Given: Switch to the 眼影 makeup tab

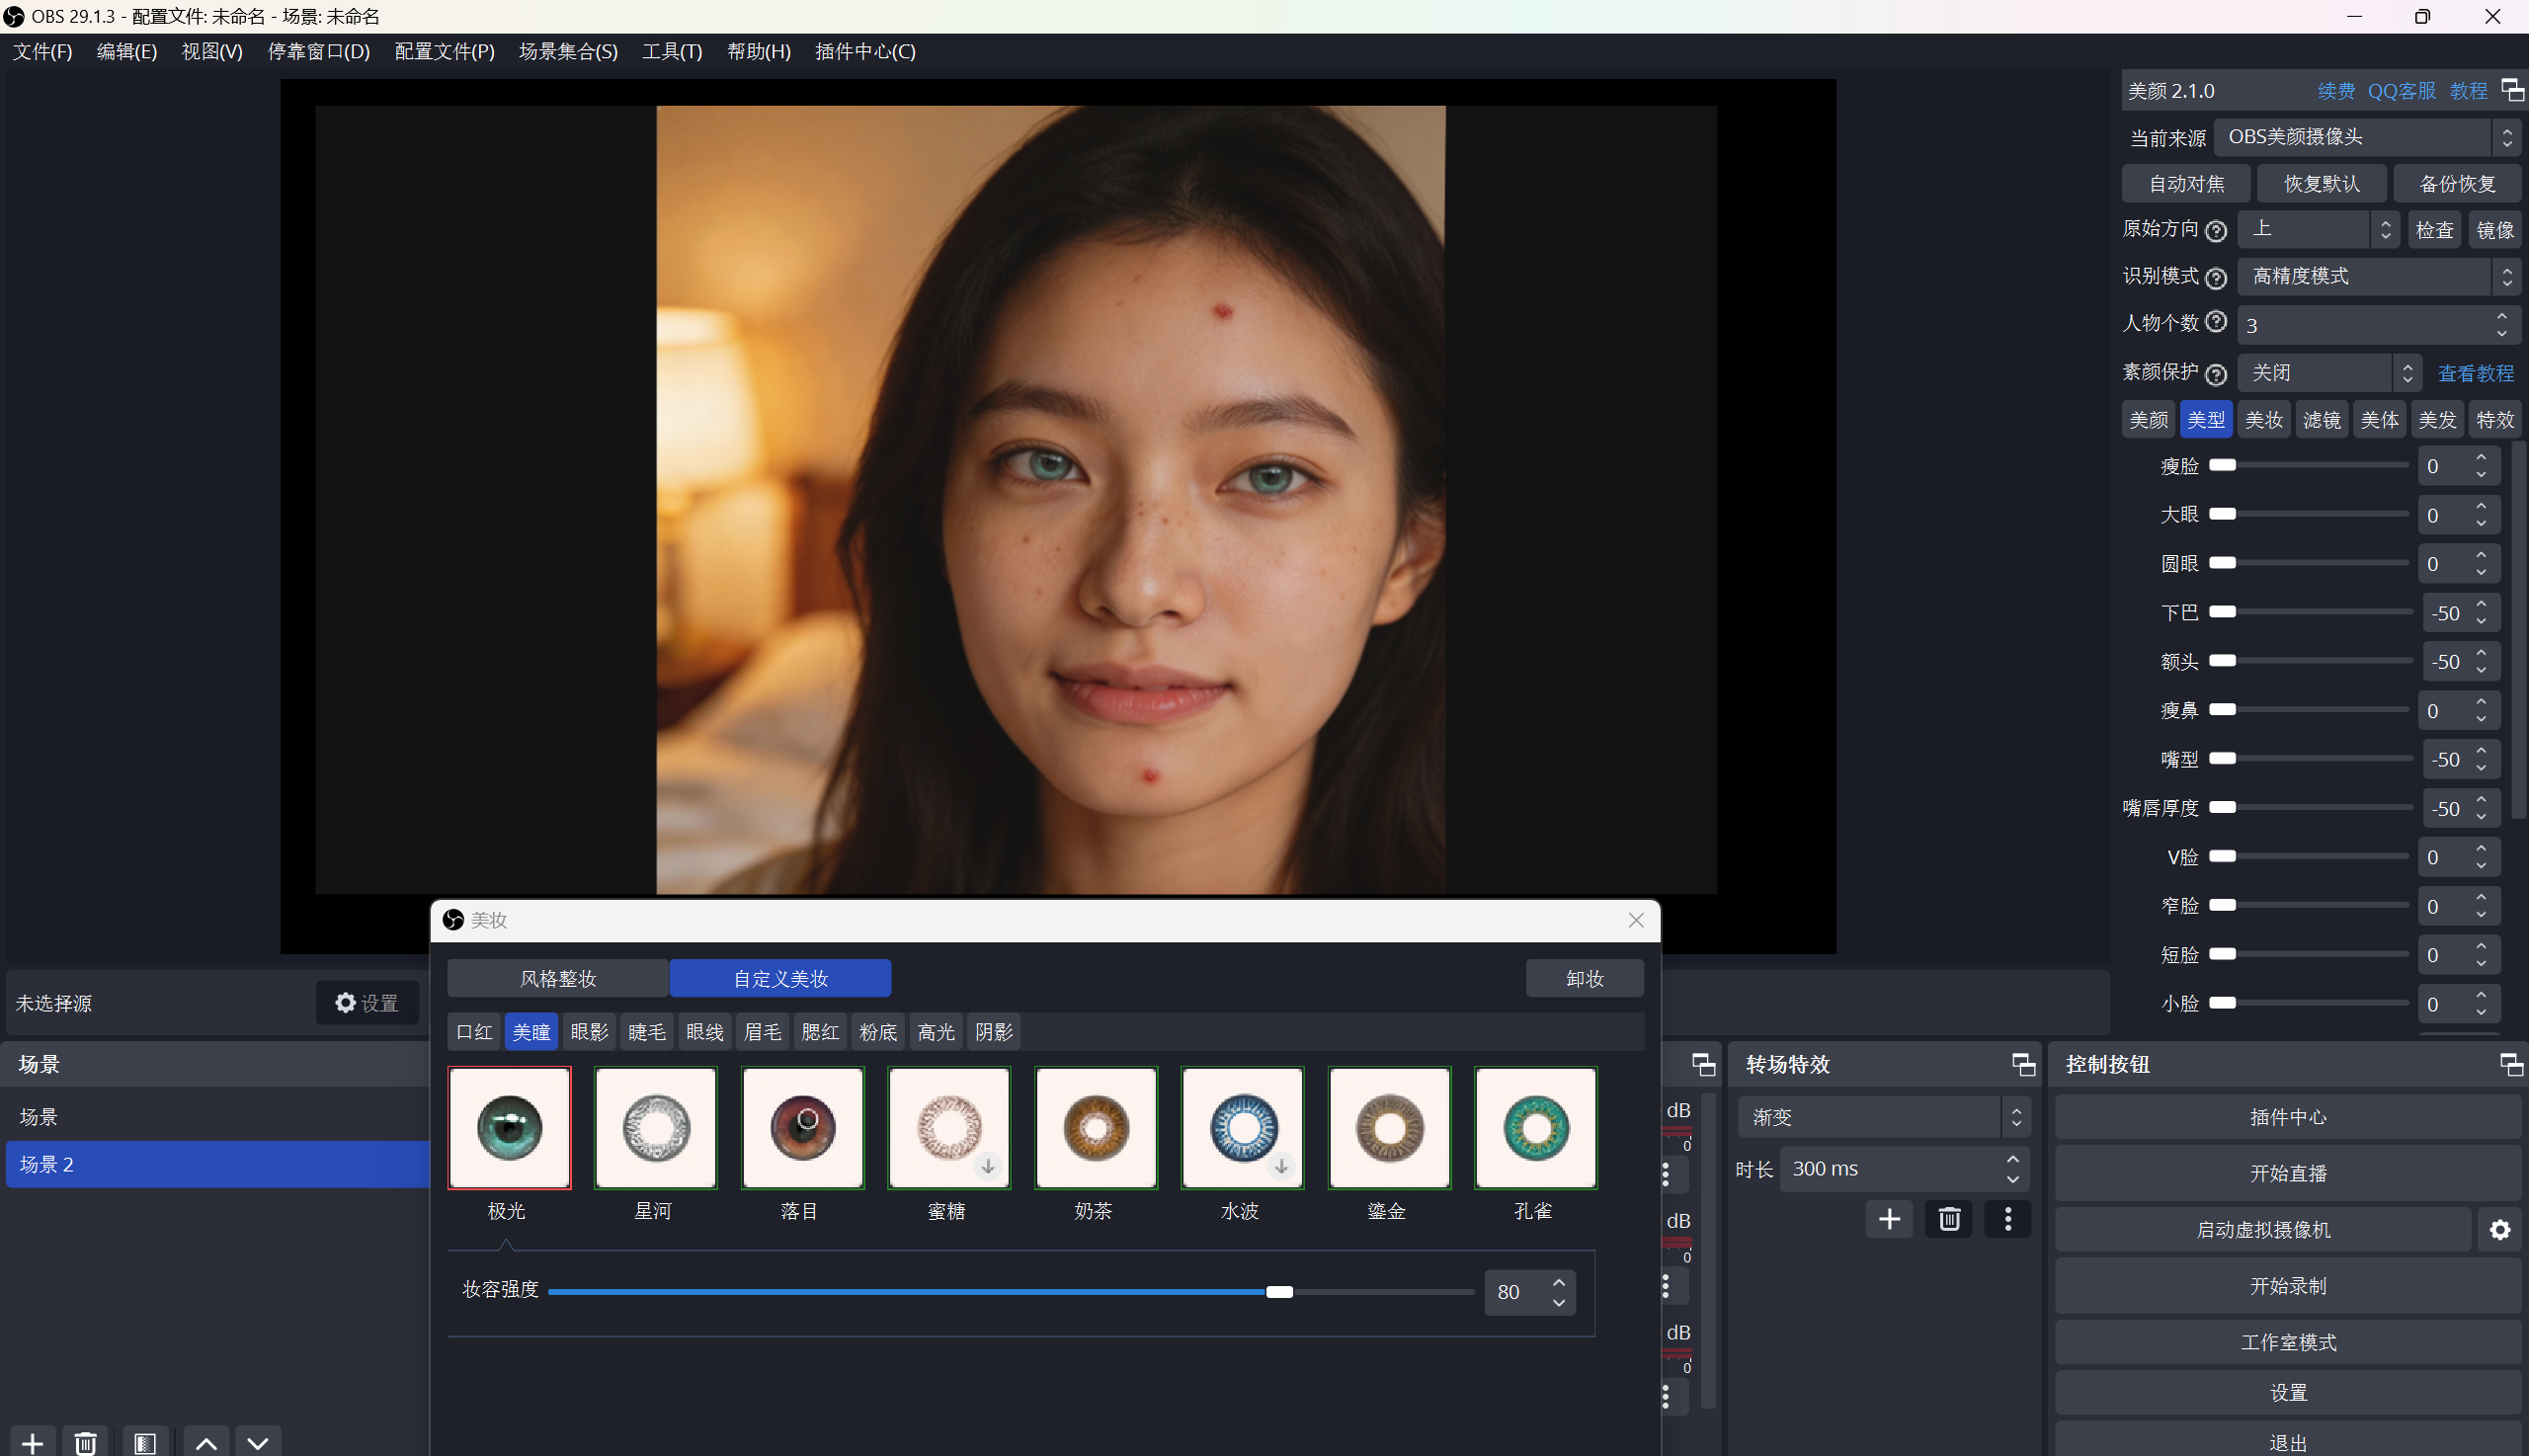Looking at the screenshot, I should point(589,1032).
